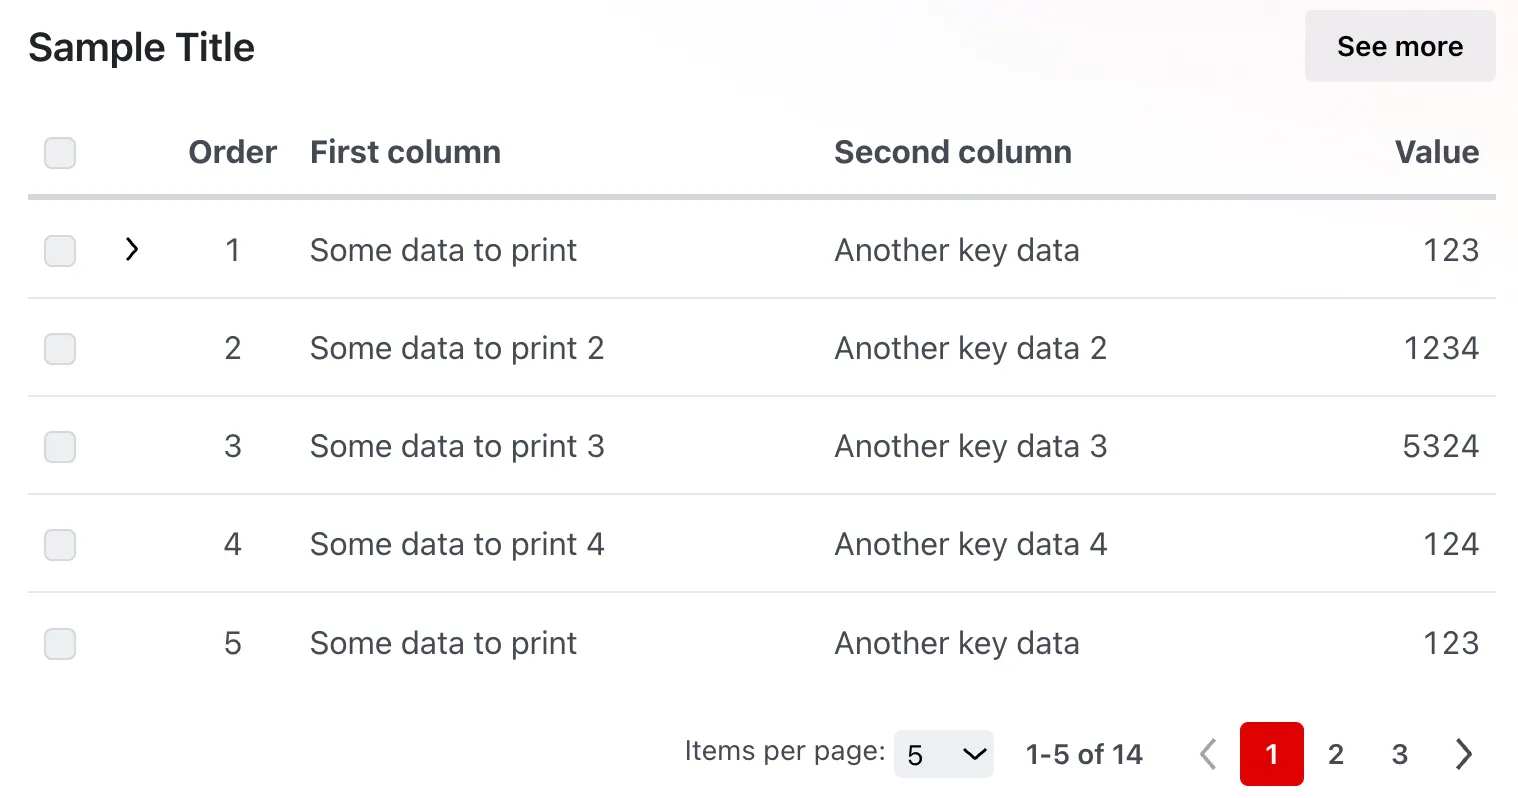Go to page 2
Viewport: 1518px width, 798px height.
(x=1336, y=754)
